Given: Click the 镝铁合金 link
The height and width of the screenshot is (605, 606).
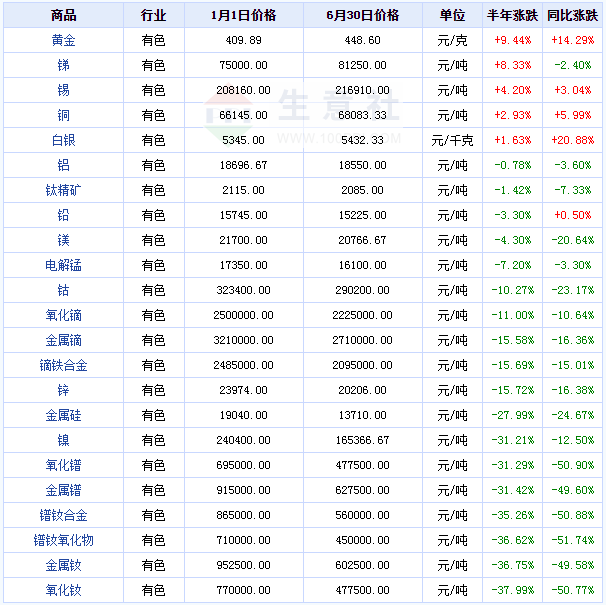Looking at the screenshot, I should pyautogui.click(x=62, y=366).
